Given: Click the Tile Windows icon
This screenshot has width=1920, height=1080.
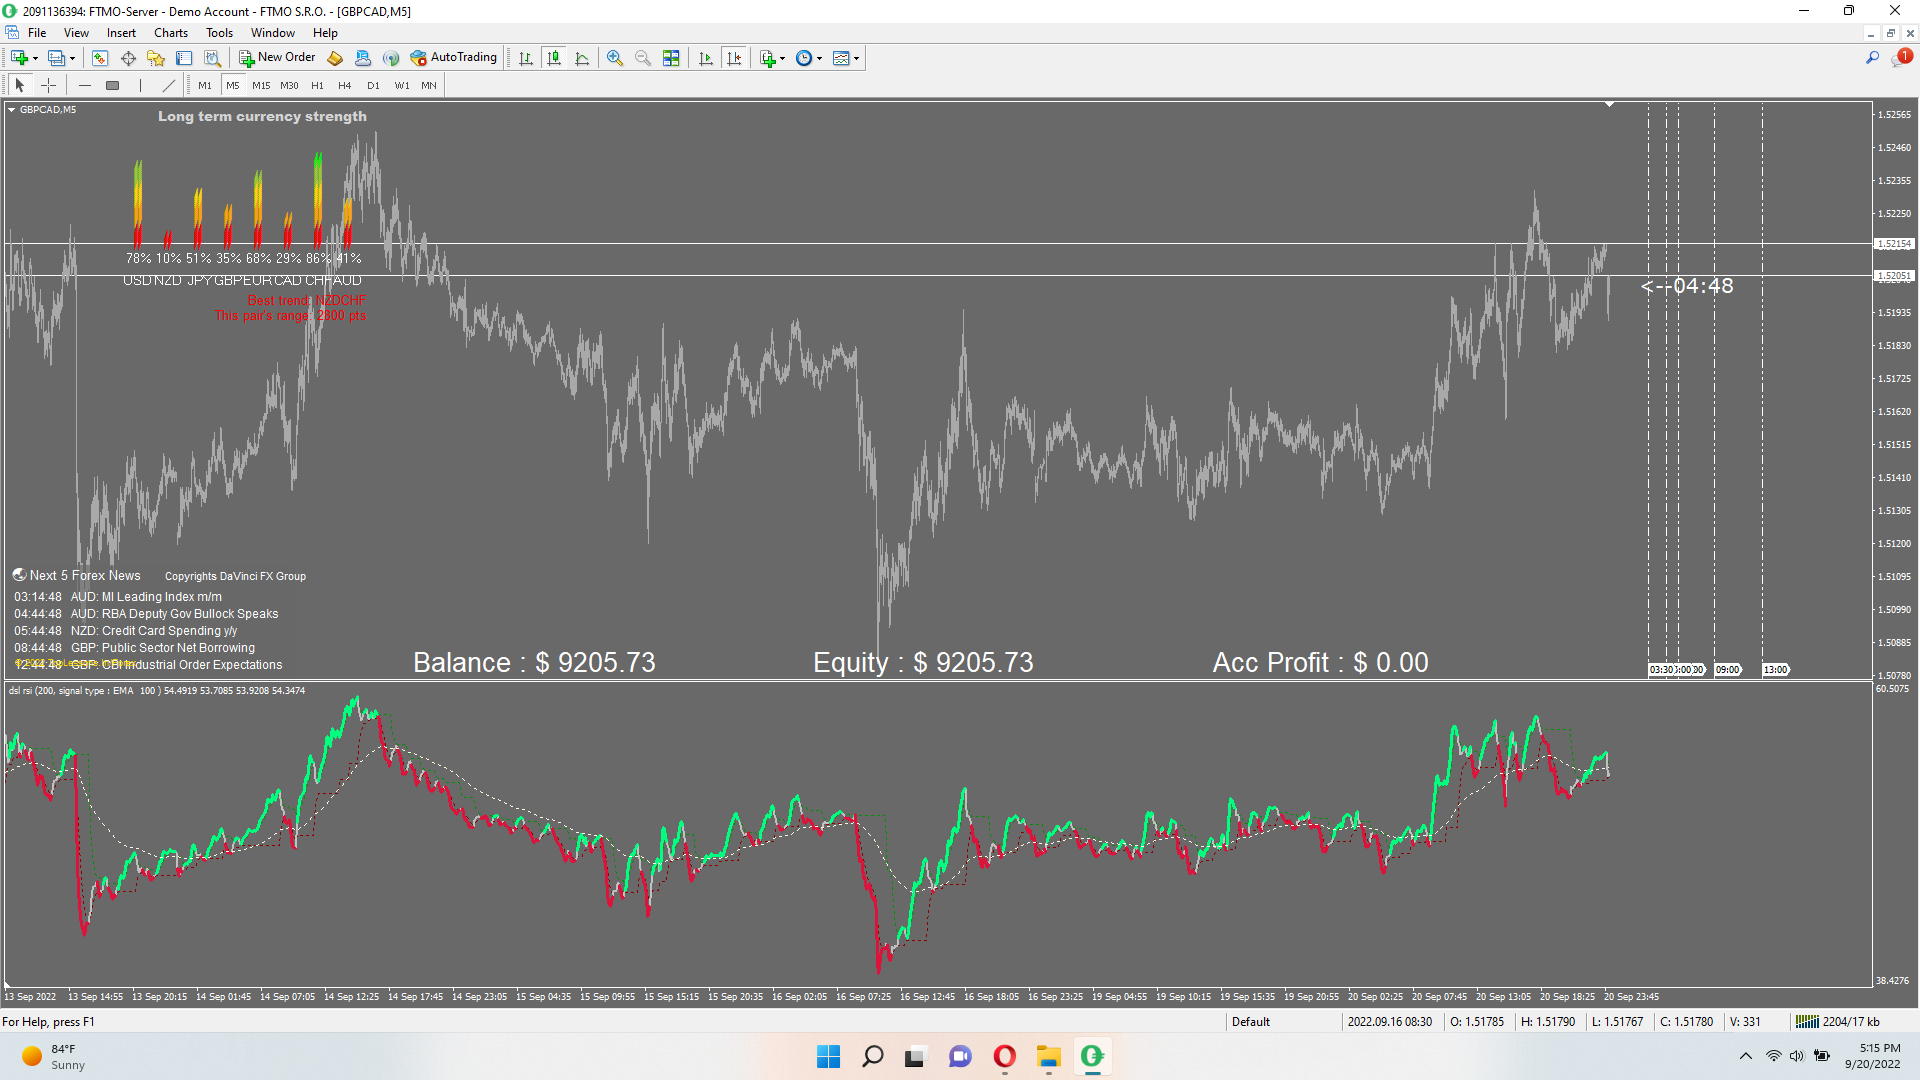Looking at the screenshot, I should tap(671, 58).
